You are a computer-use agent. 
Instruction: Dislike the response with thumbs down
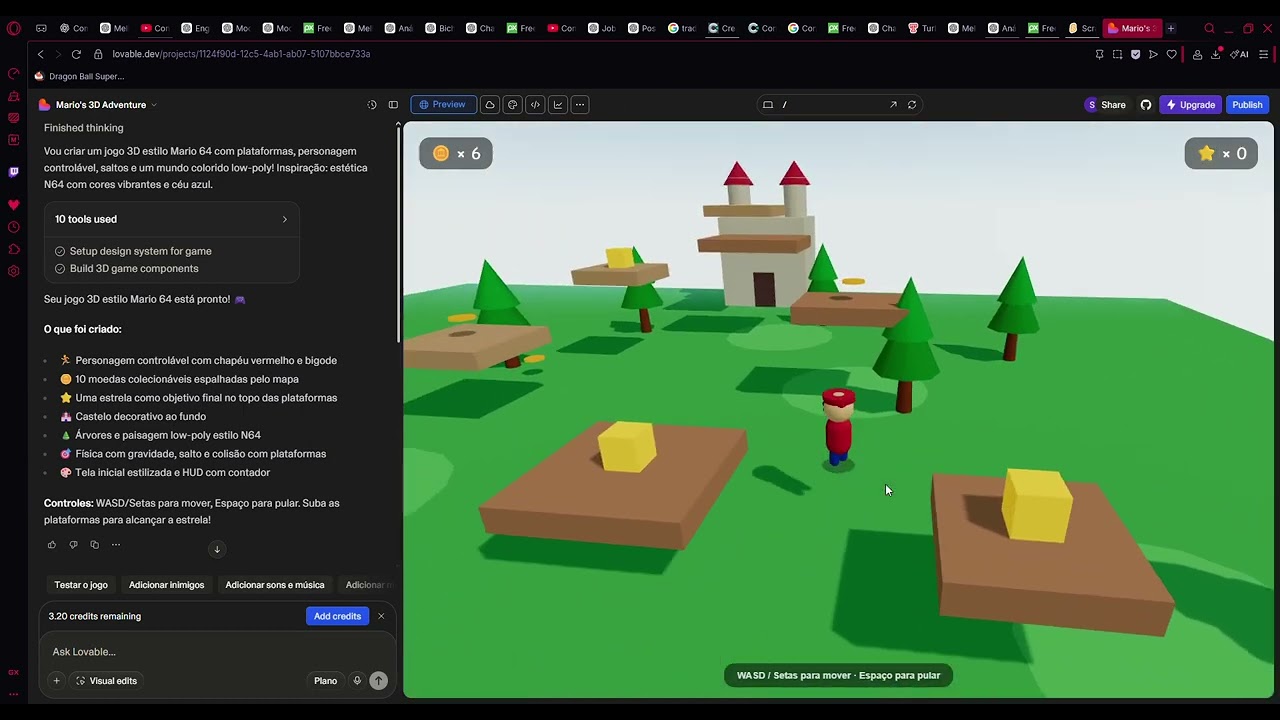coord(73,545)
